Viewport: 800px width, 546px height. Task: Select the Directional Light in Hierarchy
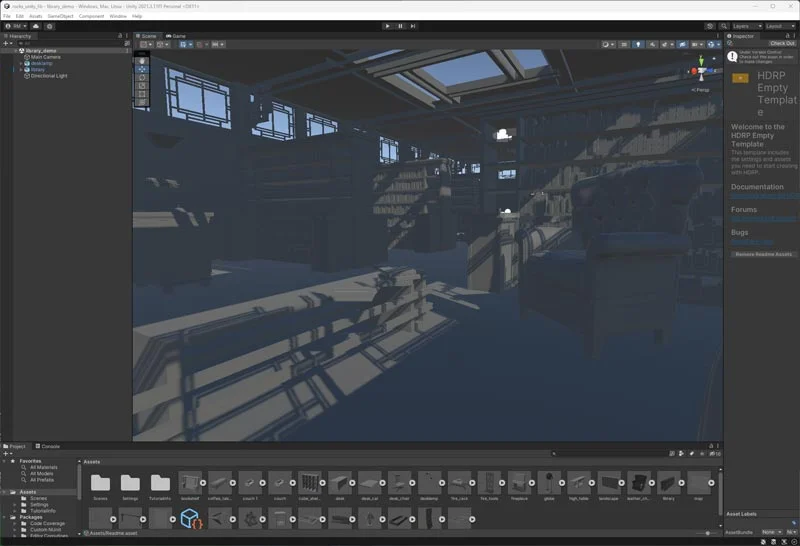tap(49, 76)
